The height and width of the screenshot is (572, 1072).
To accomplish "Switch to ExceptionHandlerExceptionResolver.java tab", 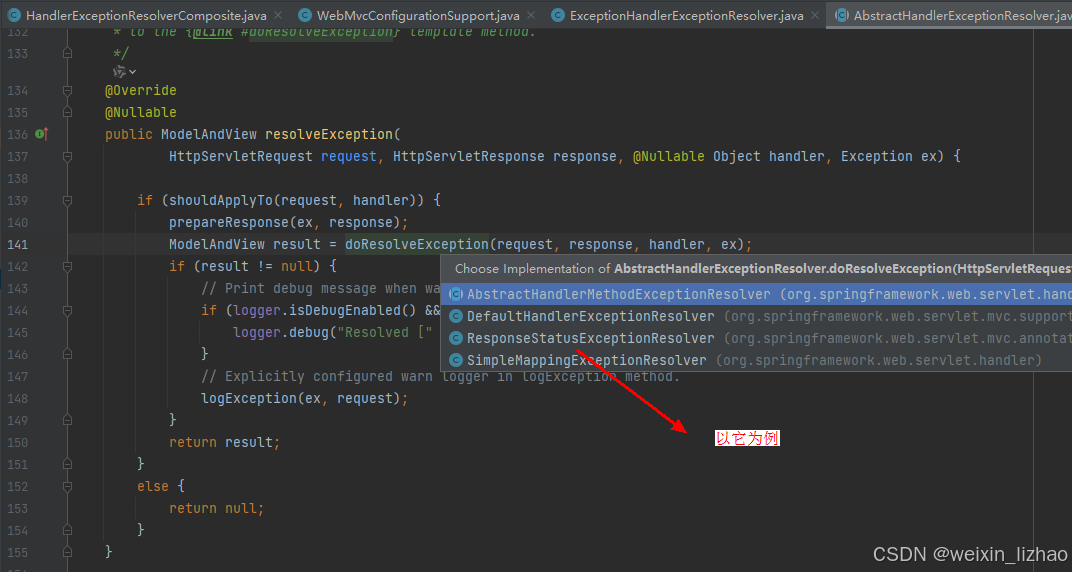I will tap(686, 15).
